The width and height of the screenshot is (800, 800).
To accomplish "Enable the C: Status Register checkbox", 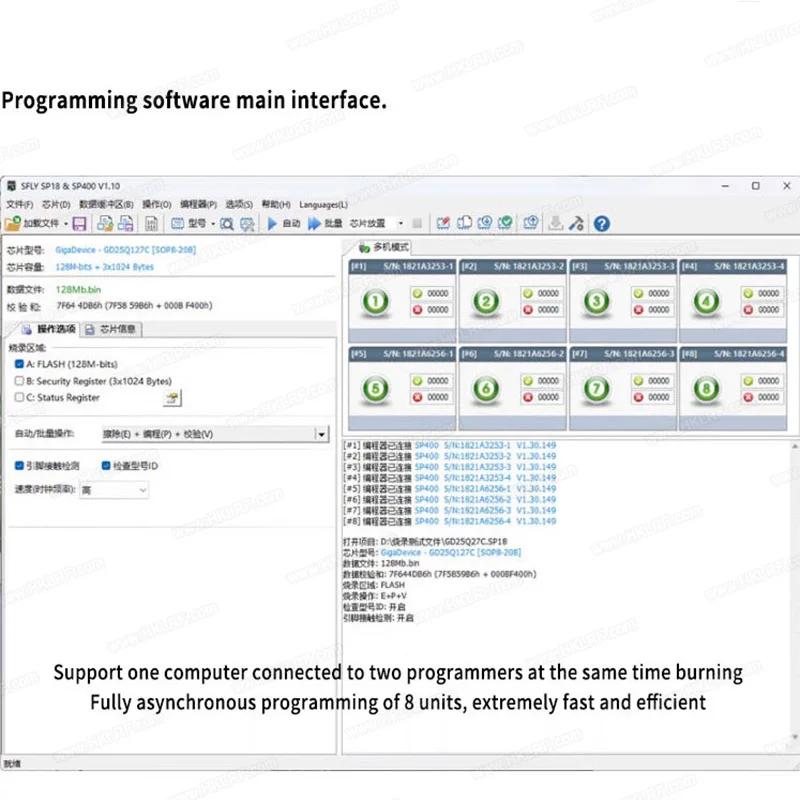I will [x=19, y=397].
